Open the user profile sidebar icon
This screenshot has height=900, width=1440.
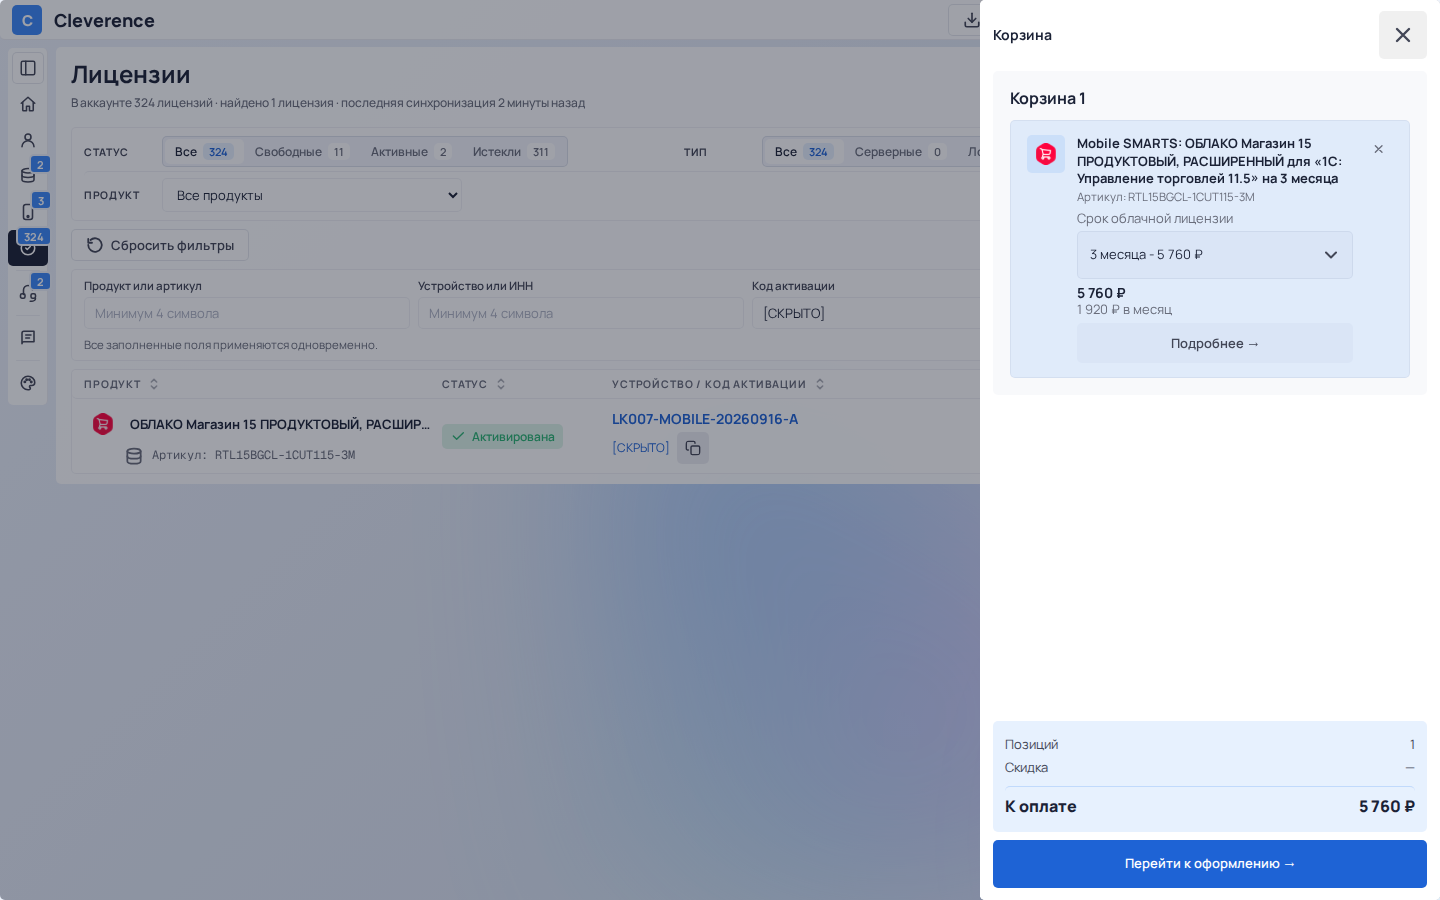28,140
